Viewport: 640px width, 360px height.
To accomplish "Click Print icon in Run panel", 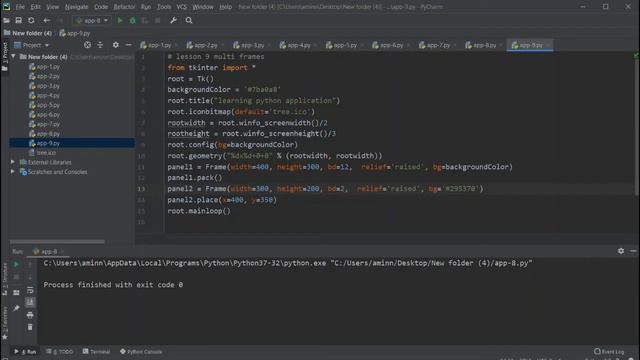I will [x=30, y=315].
